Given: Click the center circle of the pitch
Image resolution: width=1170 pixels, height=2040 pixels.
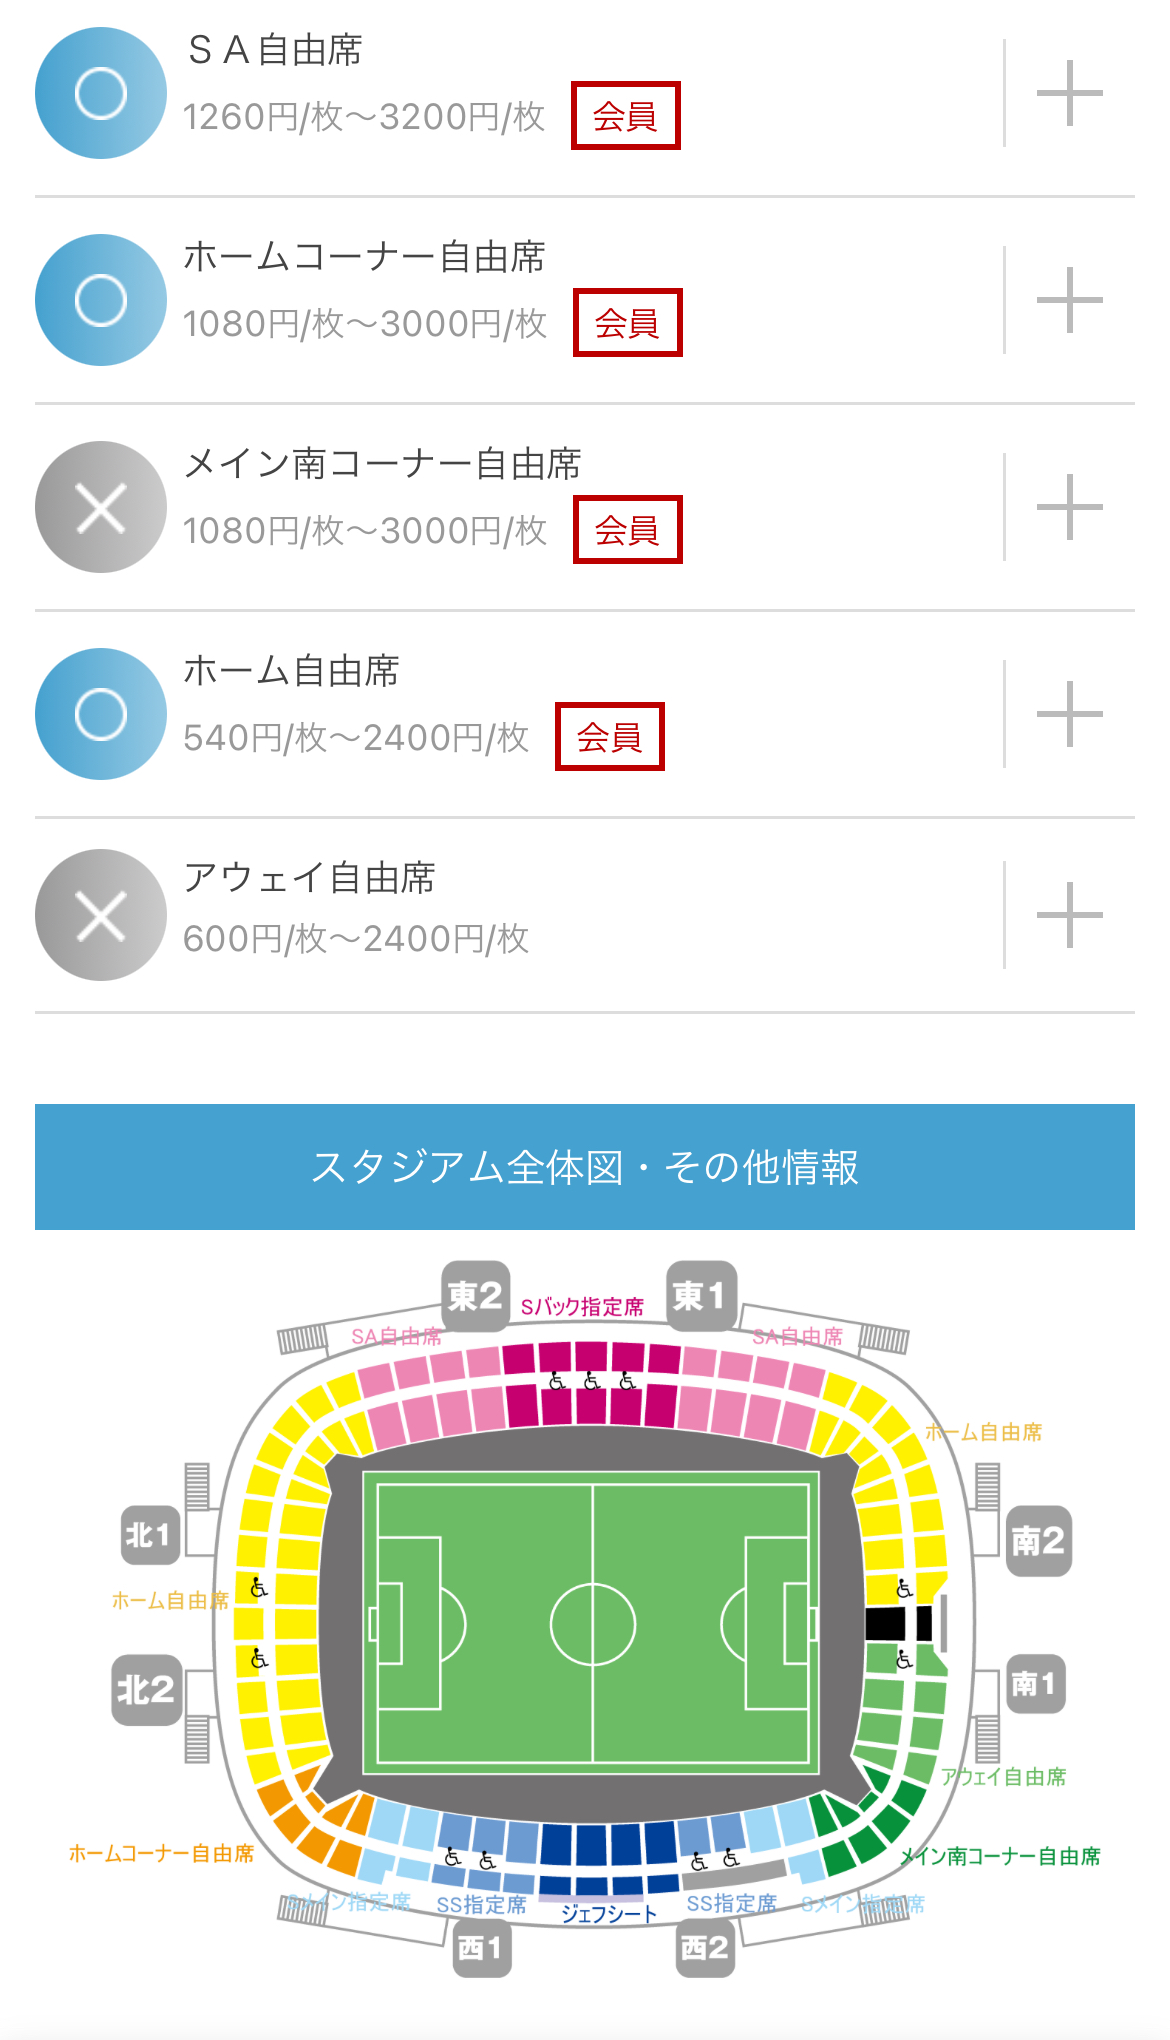Looking at the screenshot, I should tap(593, 1624).
